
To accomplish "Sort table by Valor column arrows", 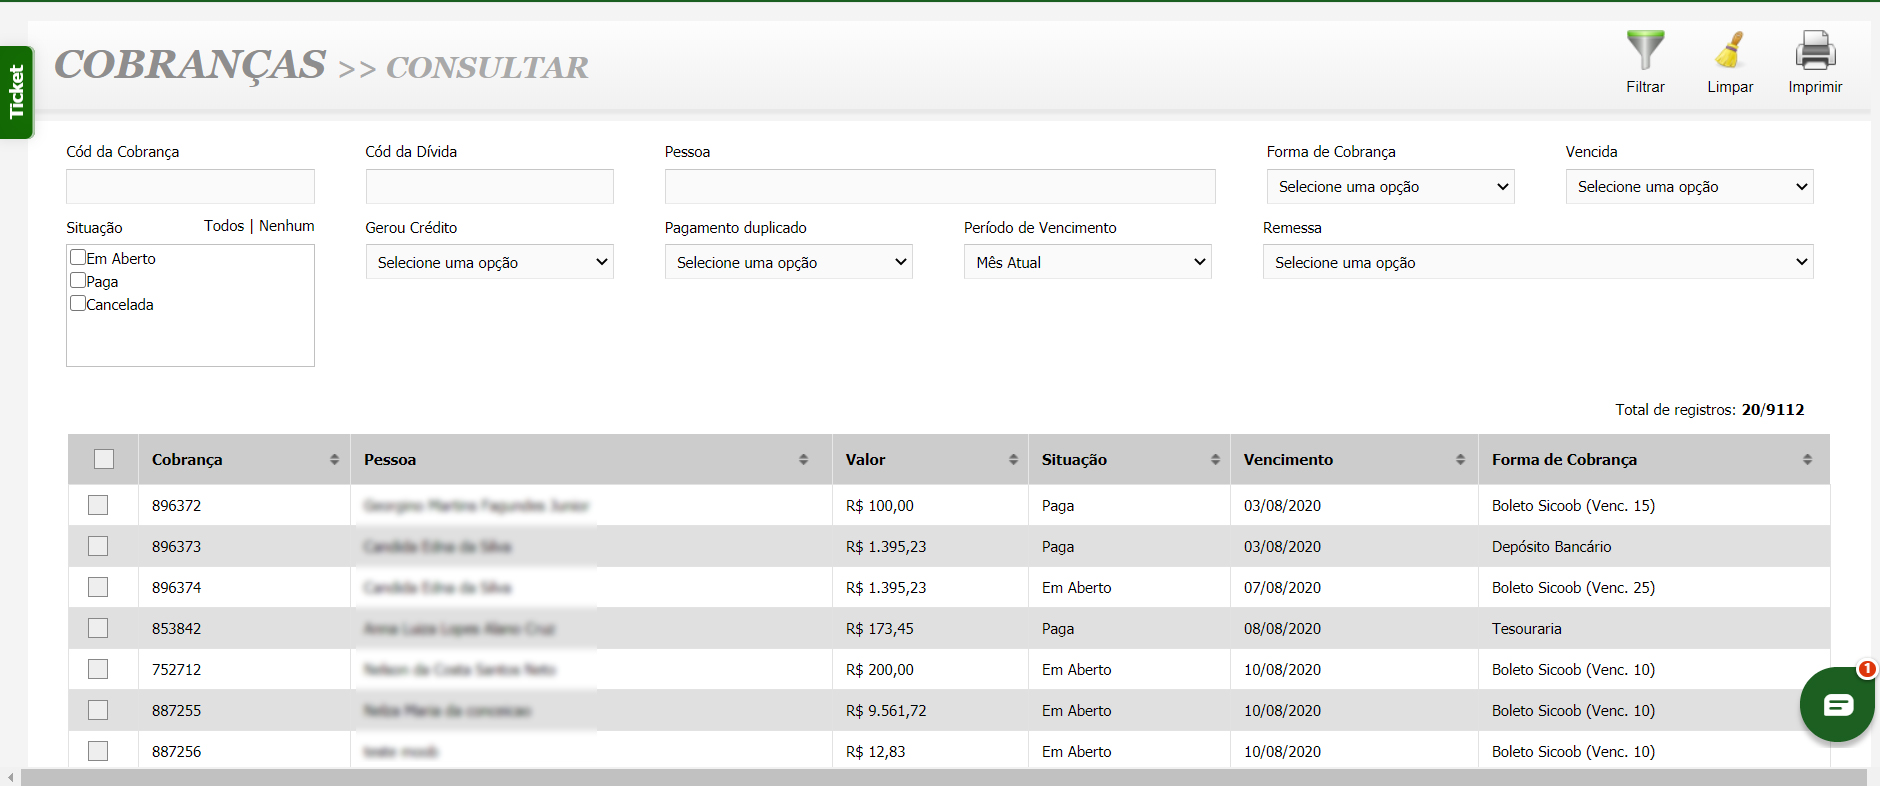I will [1013, 460].
